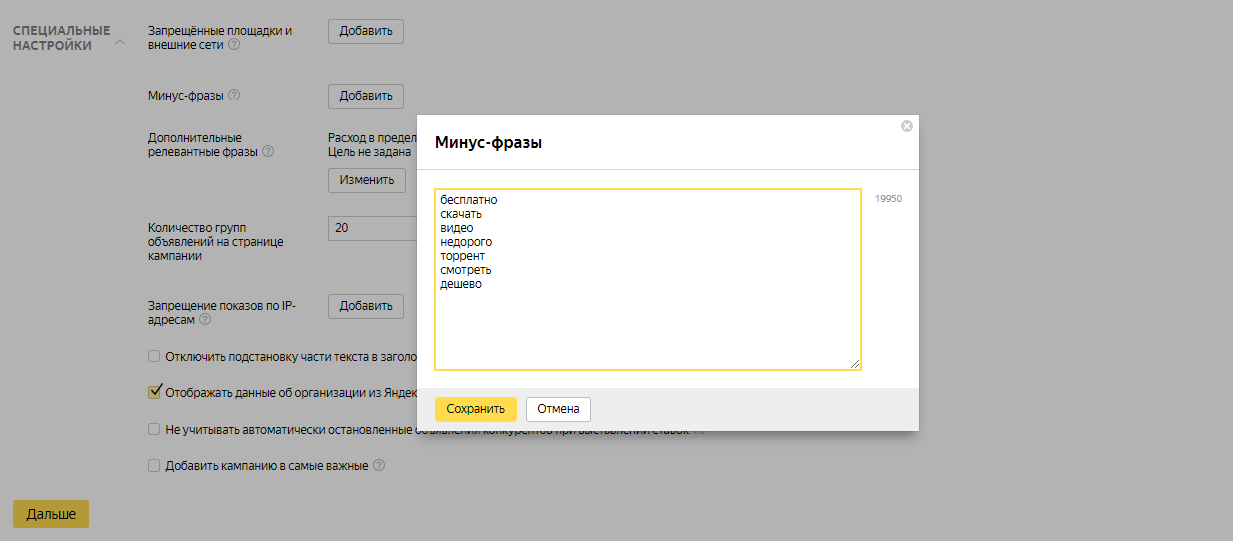Close the Минус-фразы dialog with X icon

(907, 126)
